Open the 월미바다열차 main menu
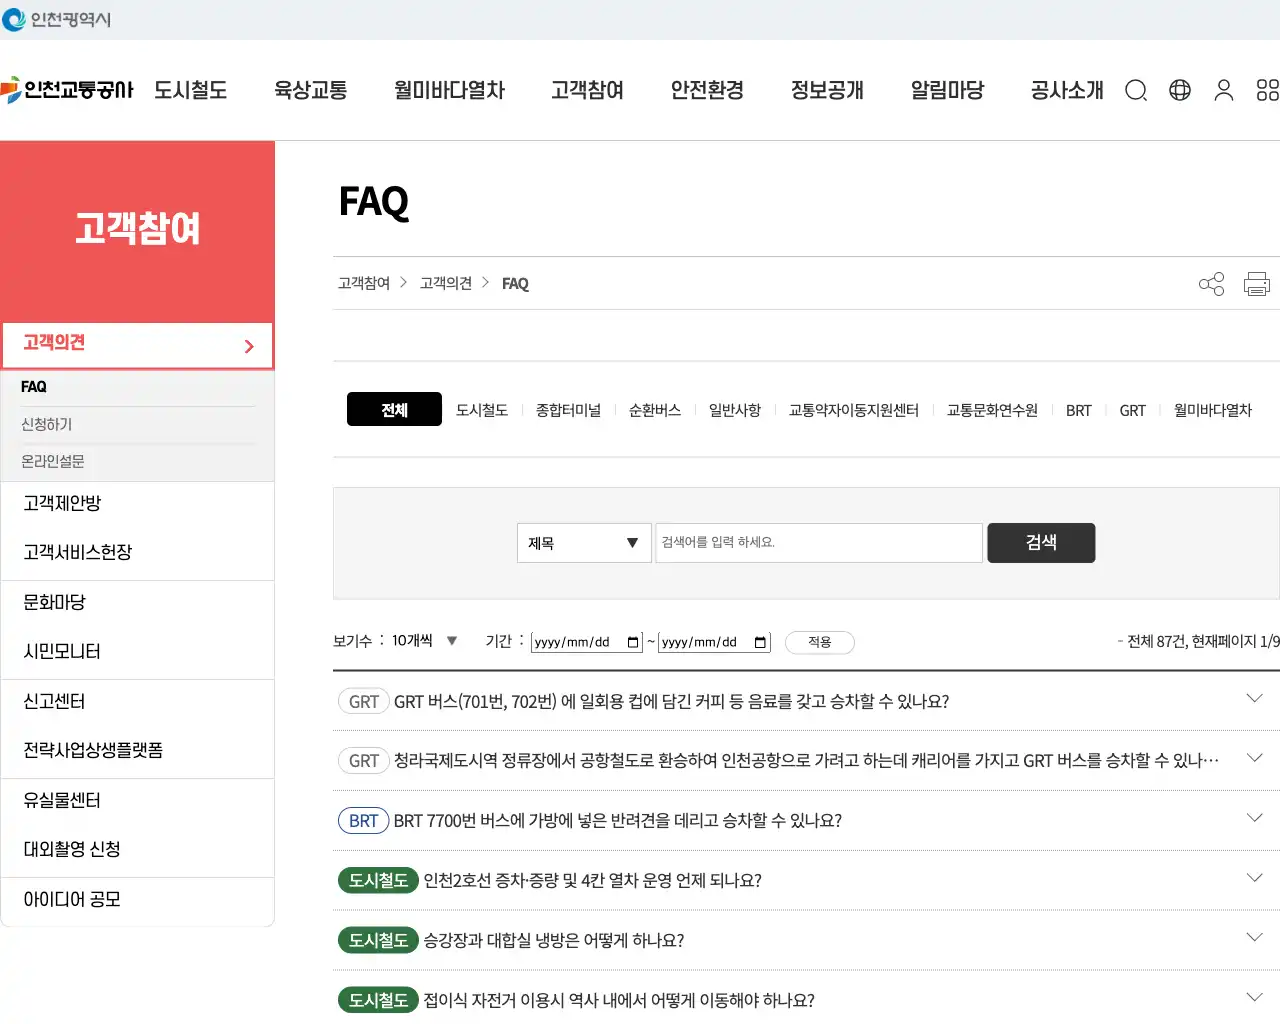 (x=449, y=90)
